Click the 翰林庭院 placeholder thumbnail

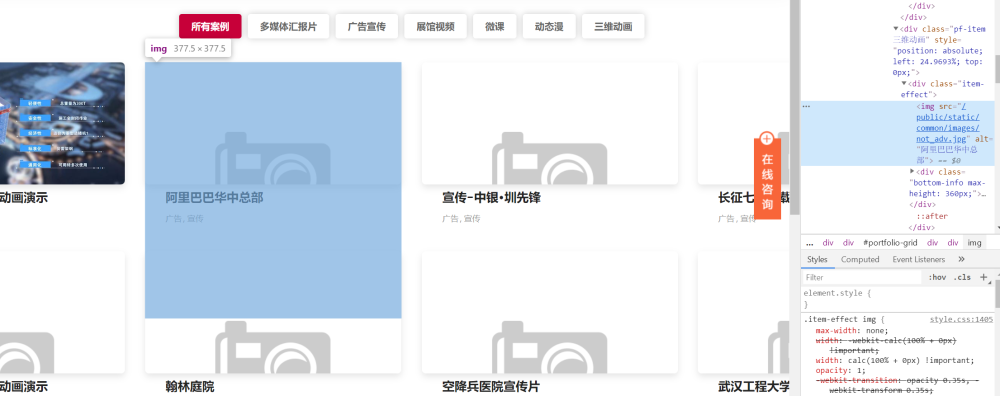273,346
